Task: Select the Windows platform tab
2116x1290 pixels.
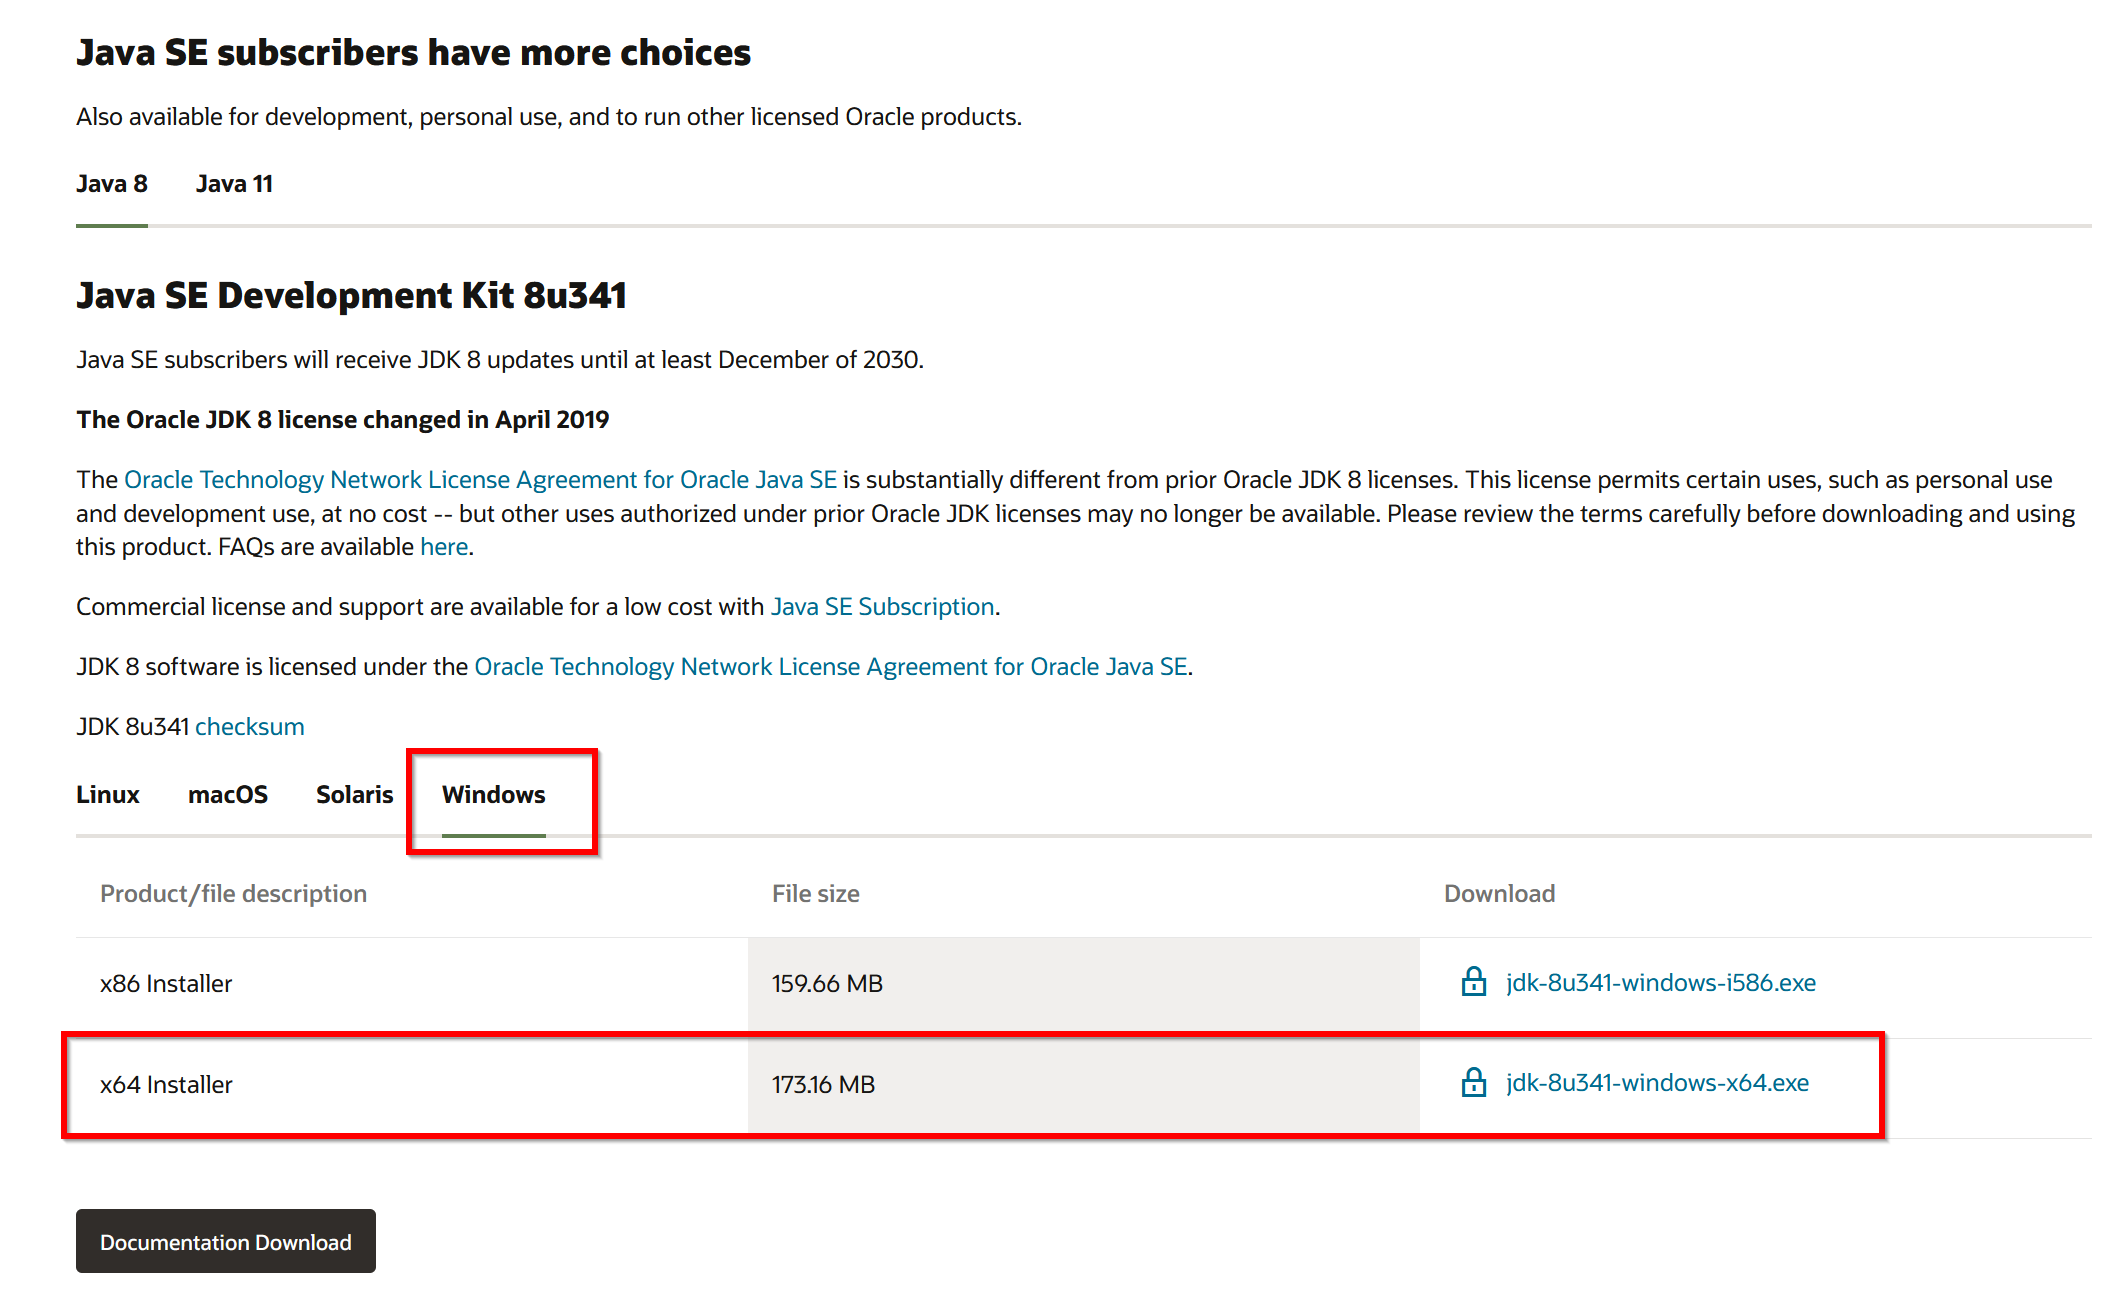Action: pos(494,795)
